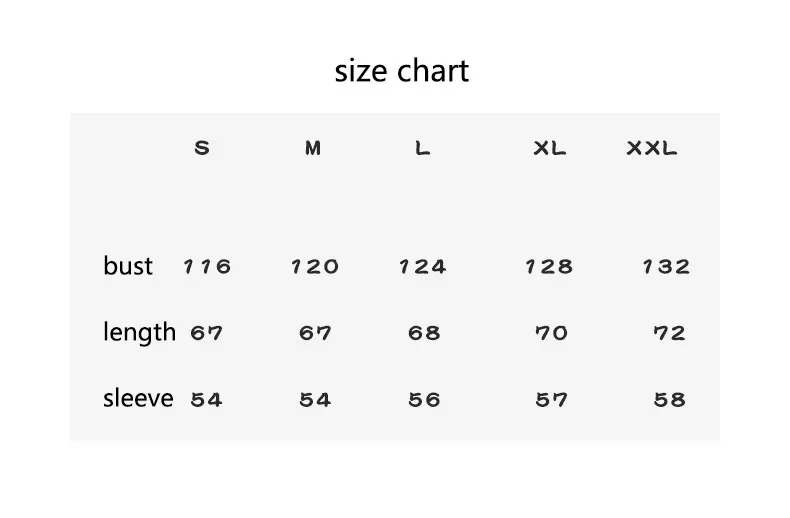Click the "sleeve" row label
Image resolution: width=790 pixels, height=518 pixels.
138,399
